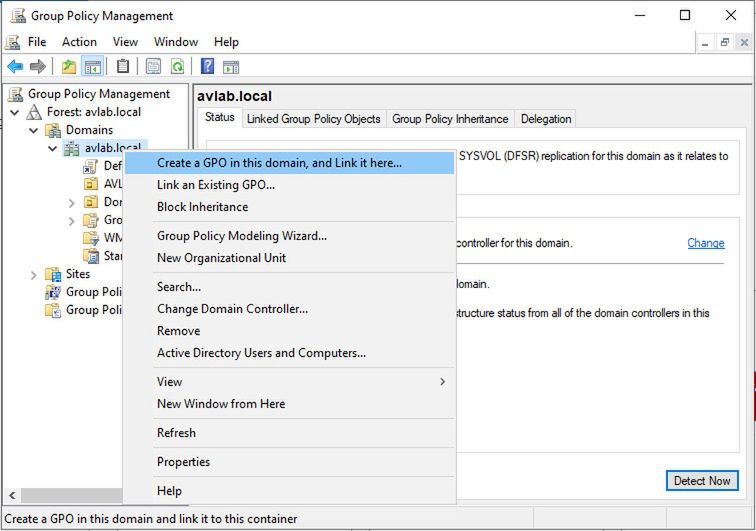This screenshot has width=756, height=531.
Task: Click the Starter GPOs folder icon
Action: [x=91, y=256]
